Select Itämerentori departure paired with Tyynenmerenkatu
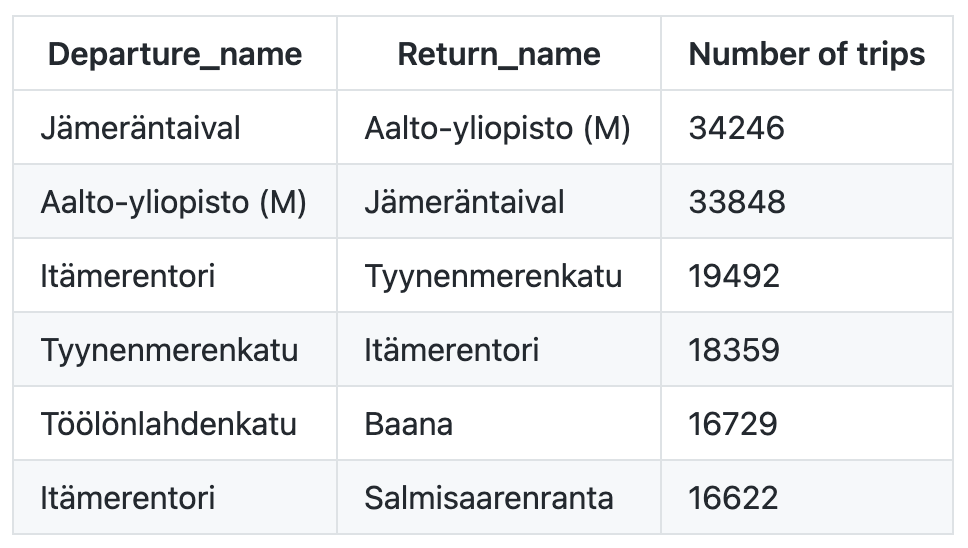Image resolution: width=968 pixels, height=548 pixels. (127, 276)
